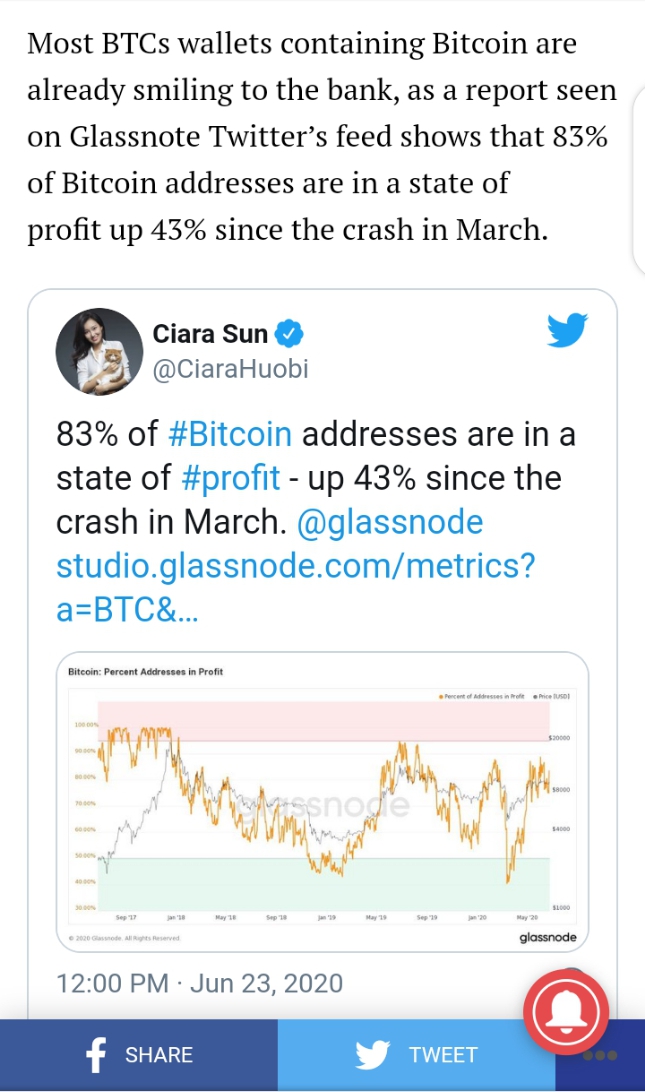Viewport: 645px width, 1092px height.
Task: Follow the studio.glassnode.com metrics link
Action: pos(295,566)
